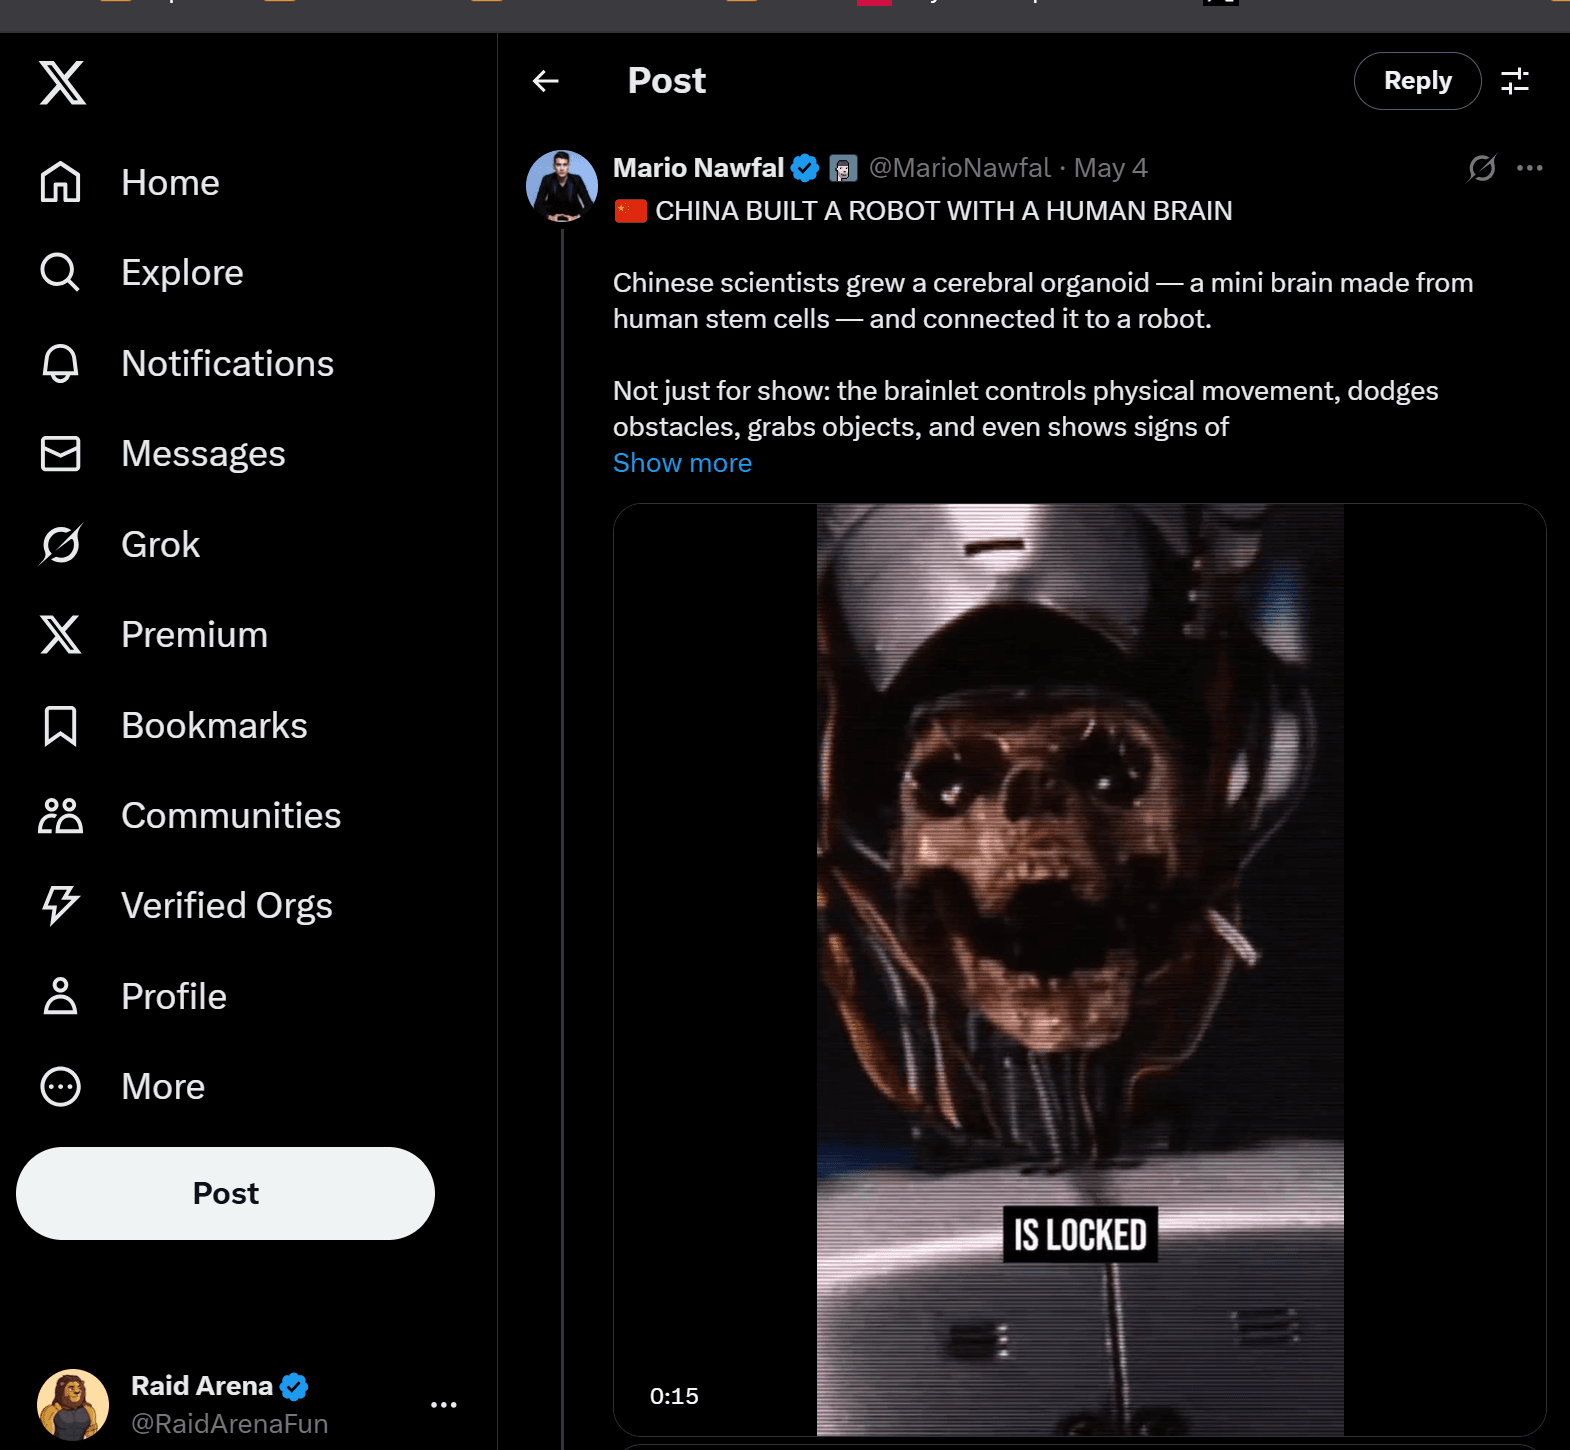
Task: Click the Profile person icon
Action: pyautogui.click(x=60, y=996)
